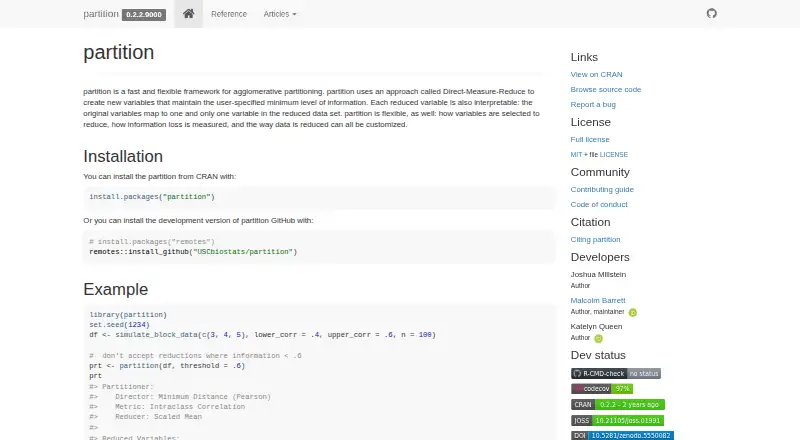Open the JOSS paper badge
This screenshot has height=440, width=800.
[x=617, y=421]
